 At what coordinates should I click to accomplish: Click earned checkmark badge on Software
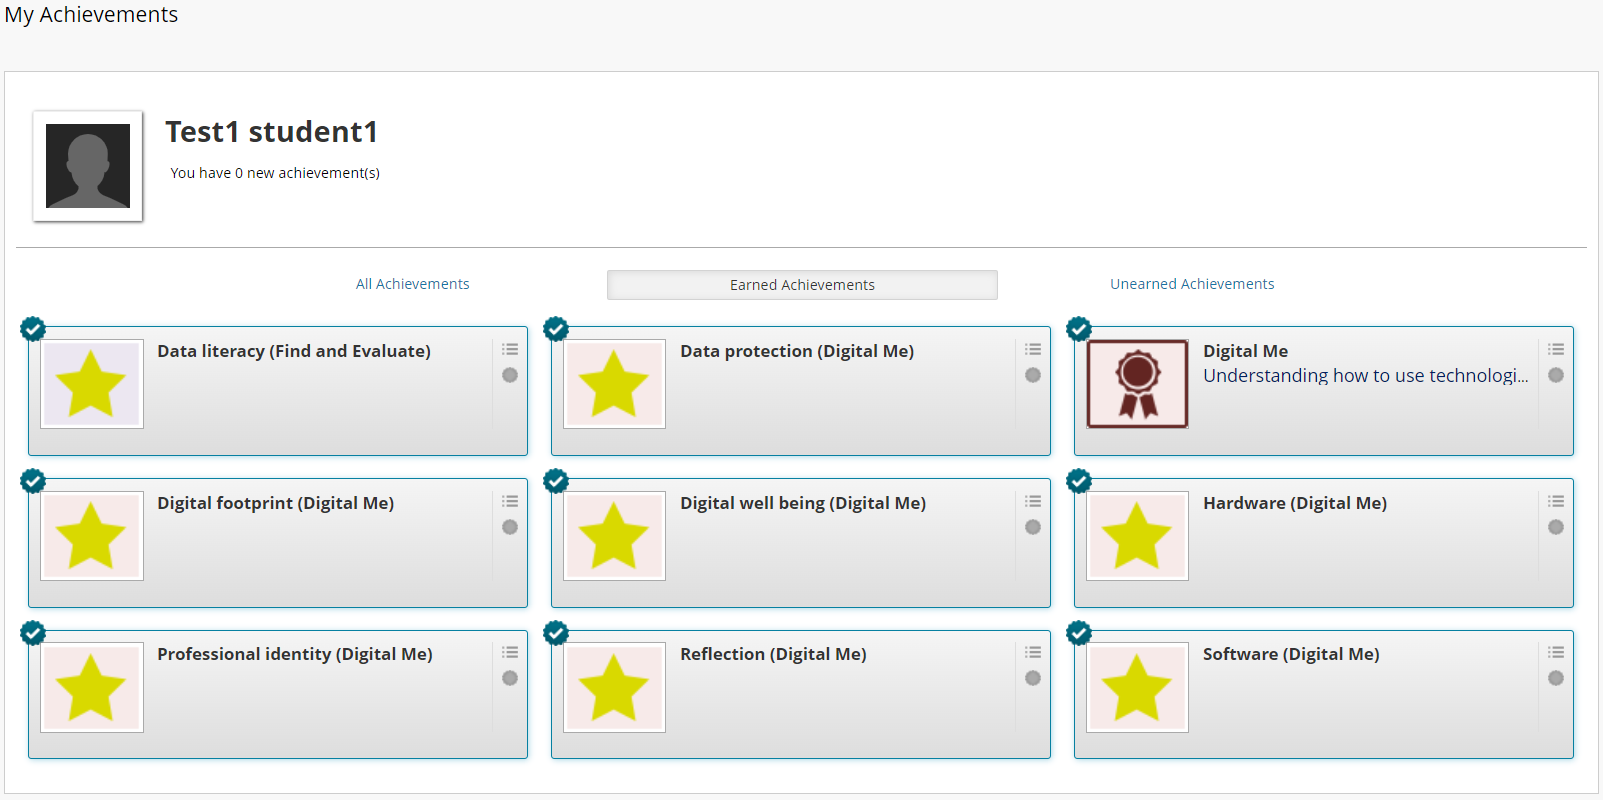pyautogui.click(x=1079, y=633)
